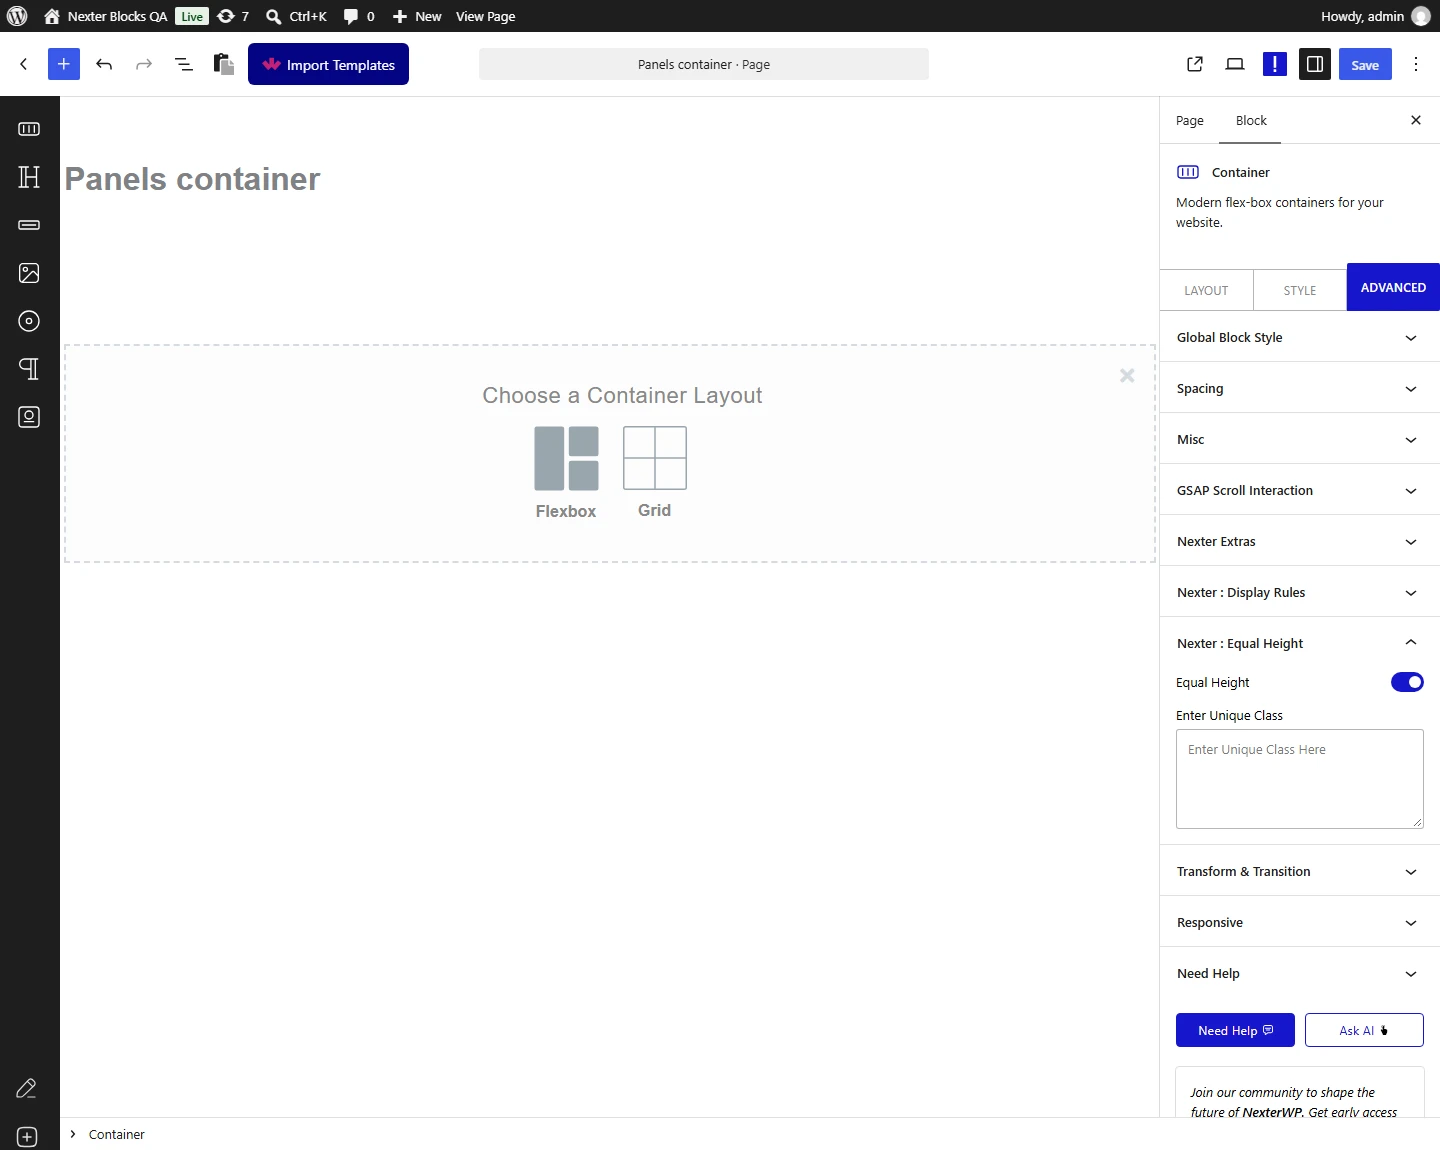Click the updates counter icon in admin bar
1440x1150 pixels.
tap(233, 16)
